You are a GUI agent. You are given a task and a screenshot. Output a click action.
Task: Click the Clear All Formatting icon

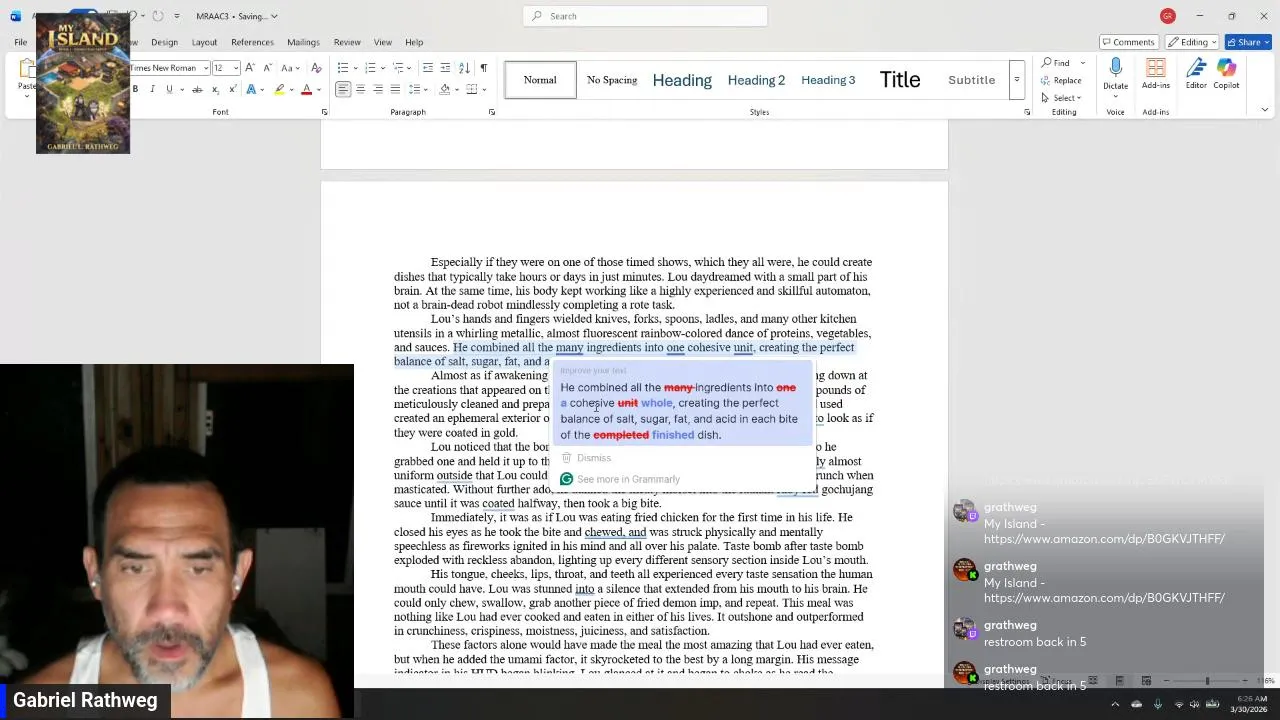pos(316,68)
